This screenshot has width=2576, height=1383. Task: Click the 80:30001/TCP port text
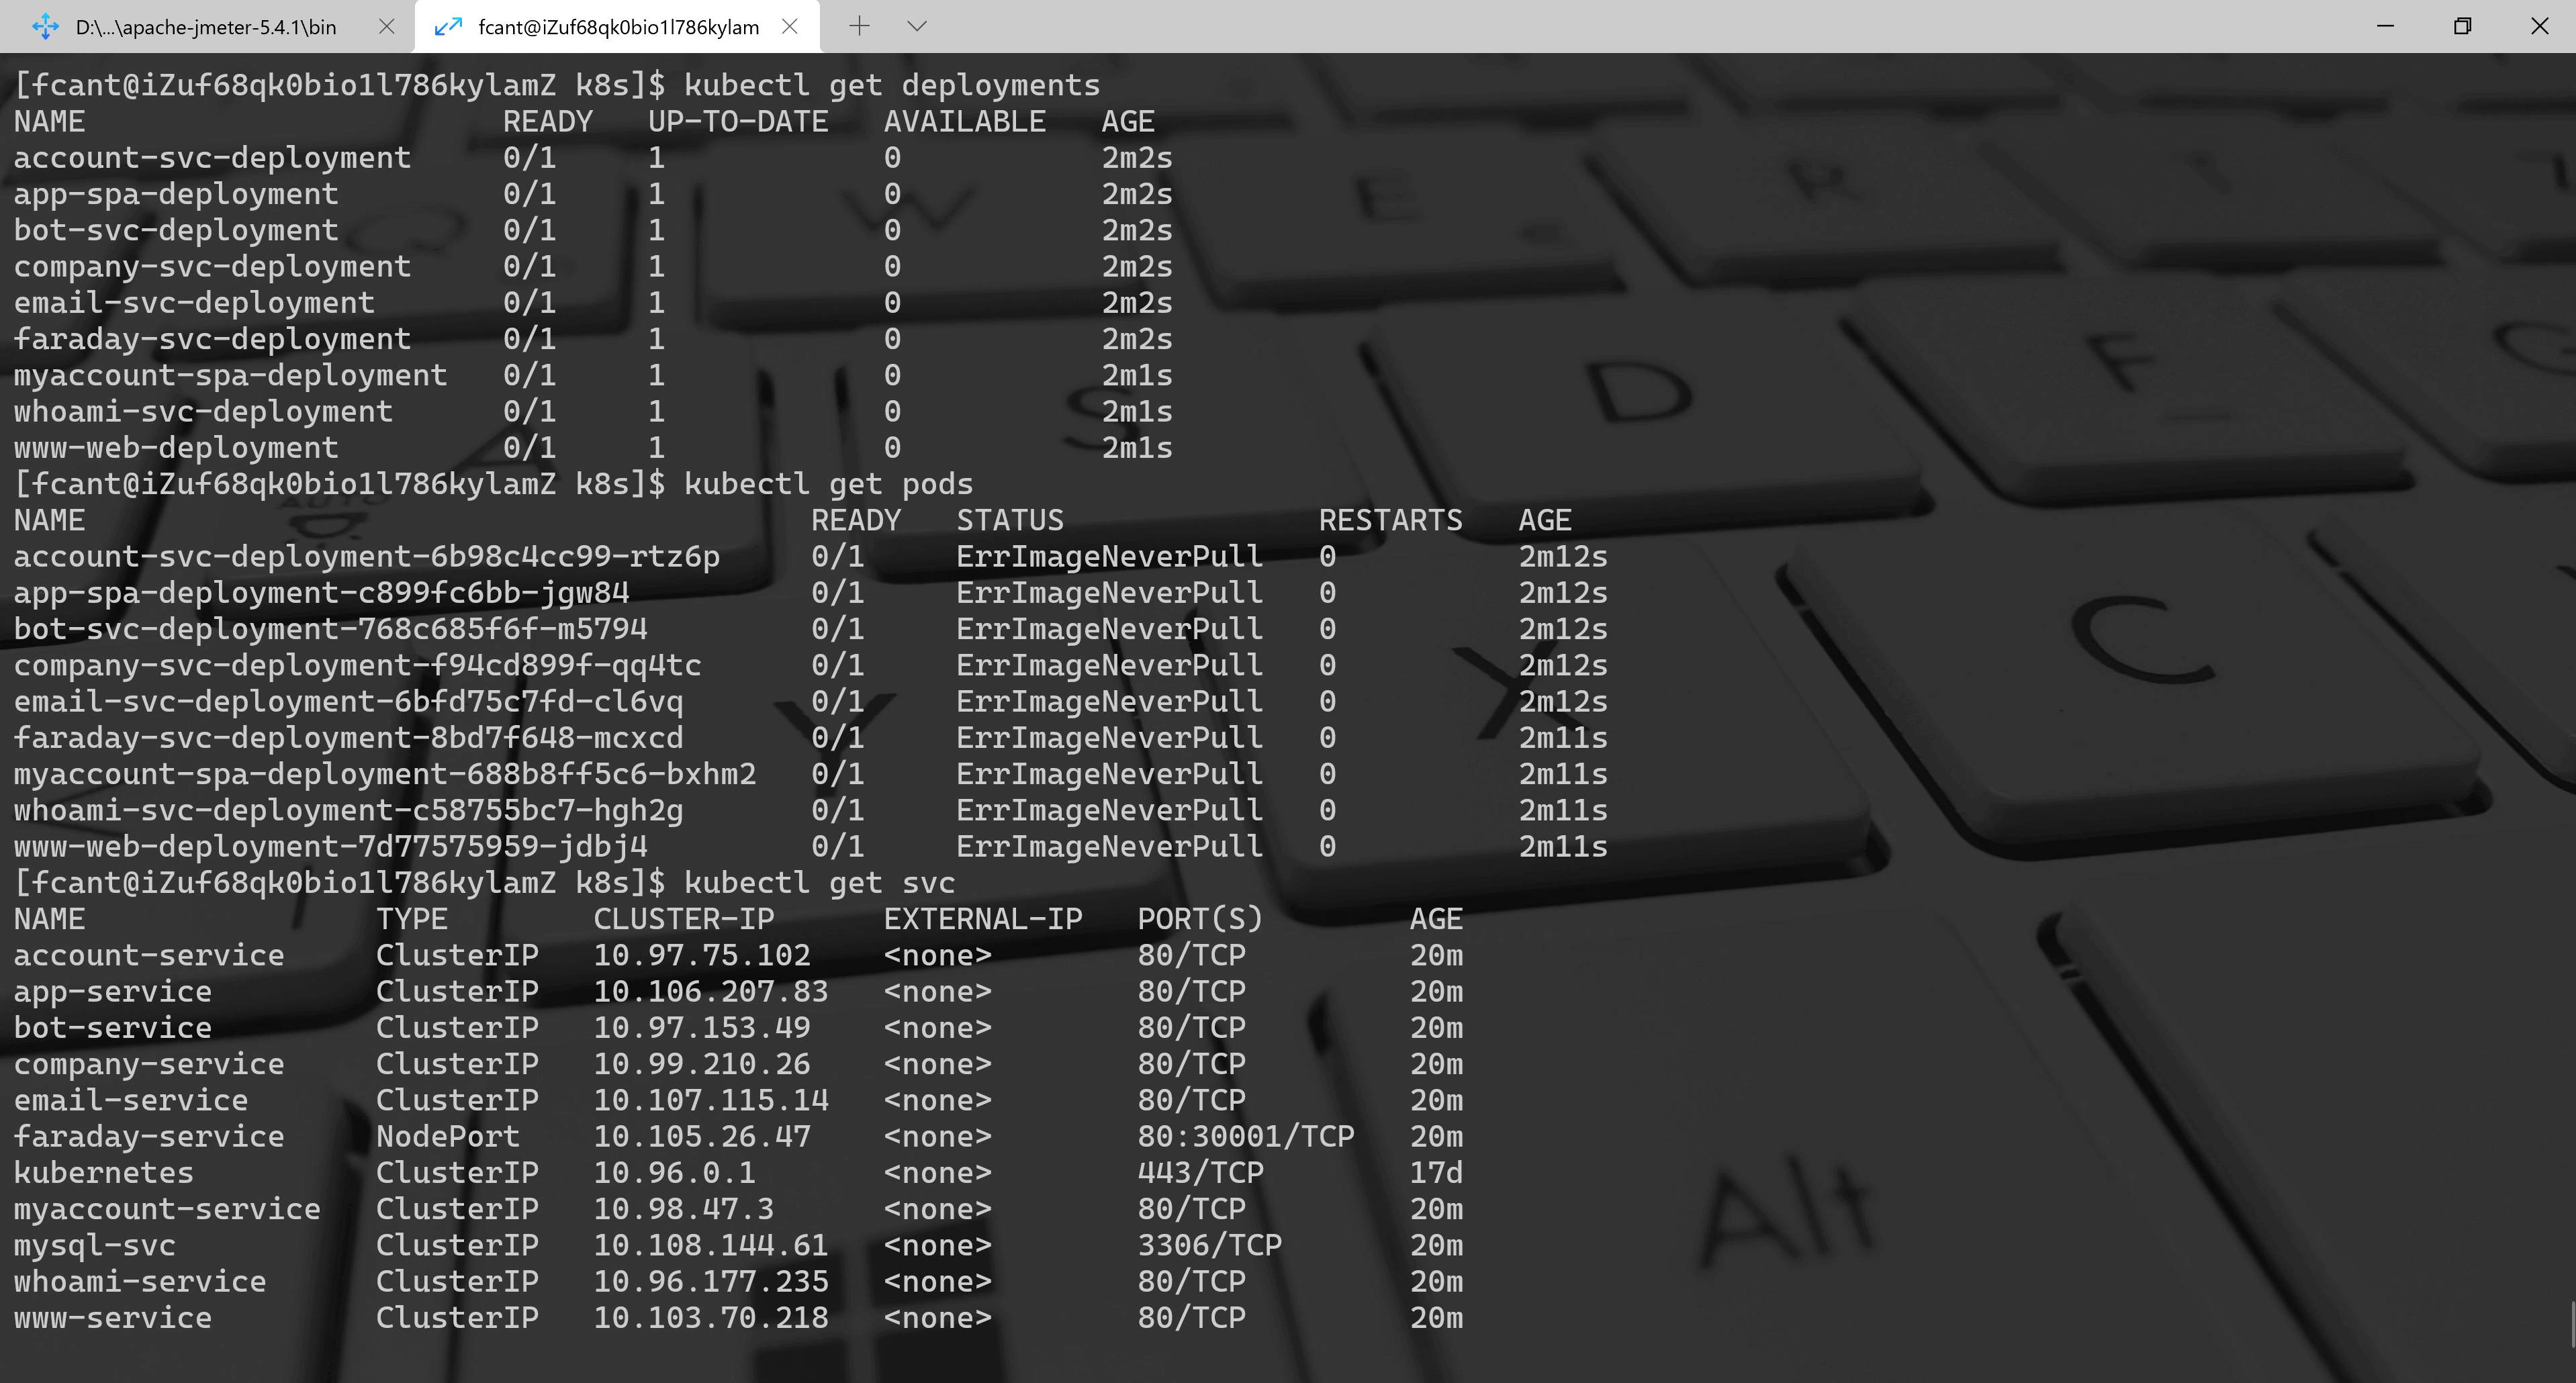(x=1245, y=1137)
